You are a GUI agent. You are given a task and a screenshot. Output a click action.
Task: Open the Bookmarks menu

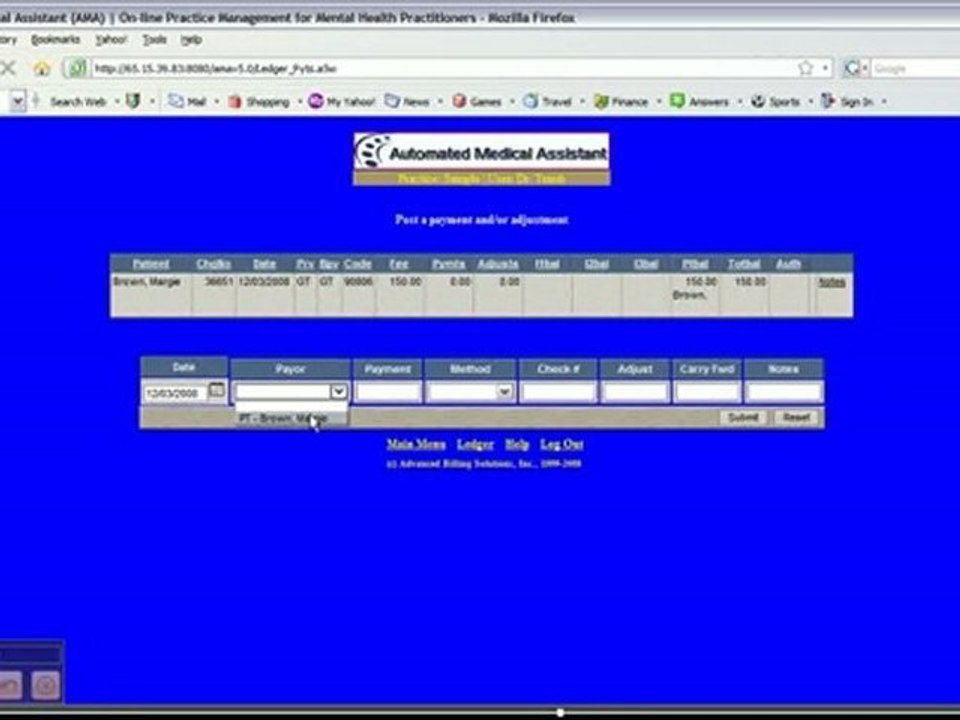tap(56, 40)
